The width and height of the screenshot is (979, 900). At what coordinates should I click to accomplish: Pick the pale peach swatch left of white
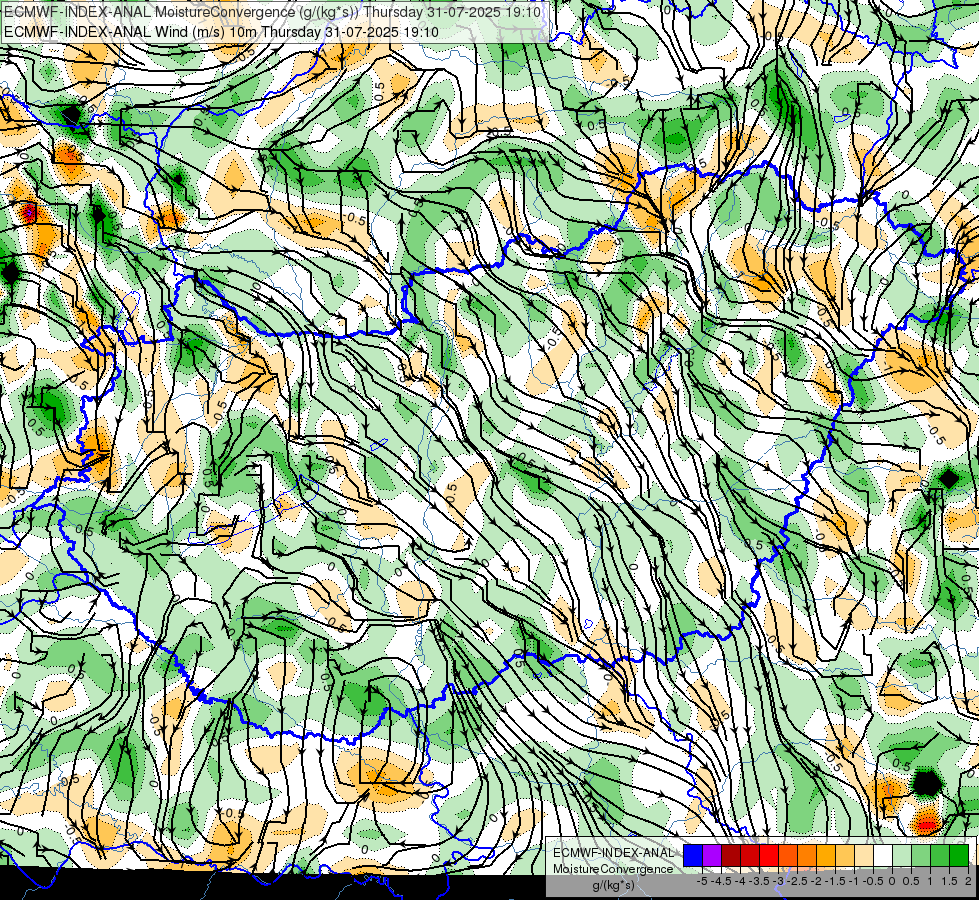(864, 855)
